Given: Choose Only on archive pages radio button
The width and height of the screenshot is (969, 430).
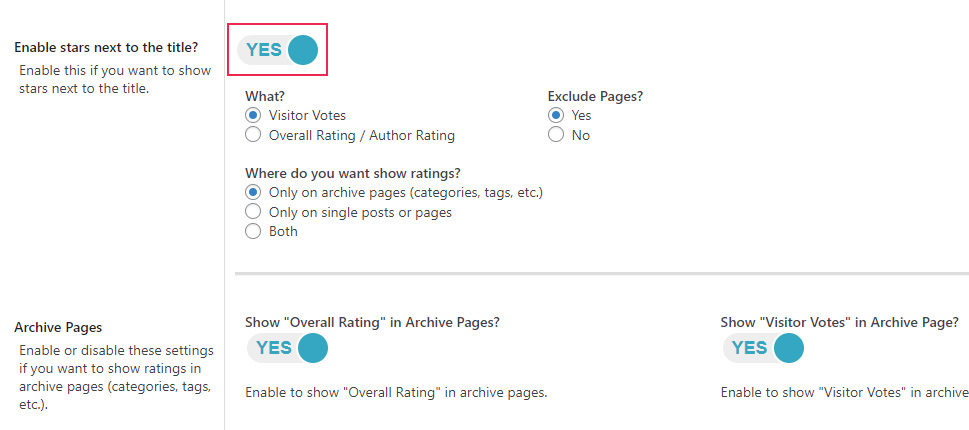Looking at the screenshot, I should coord(253,192).
